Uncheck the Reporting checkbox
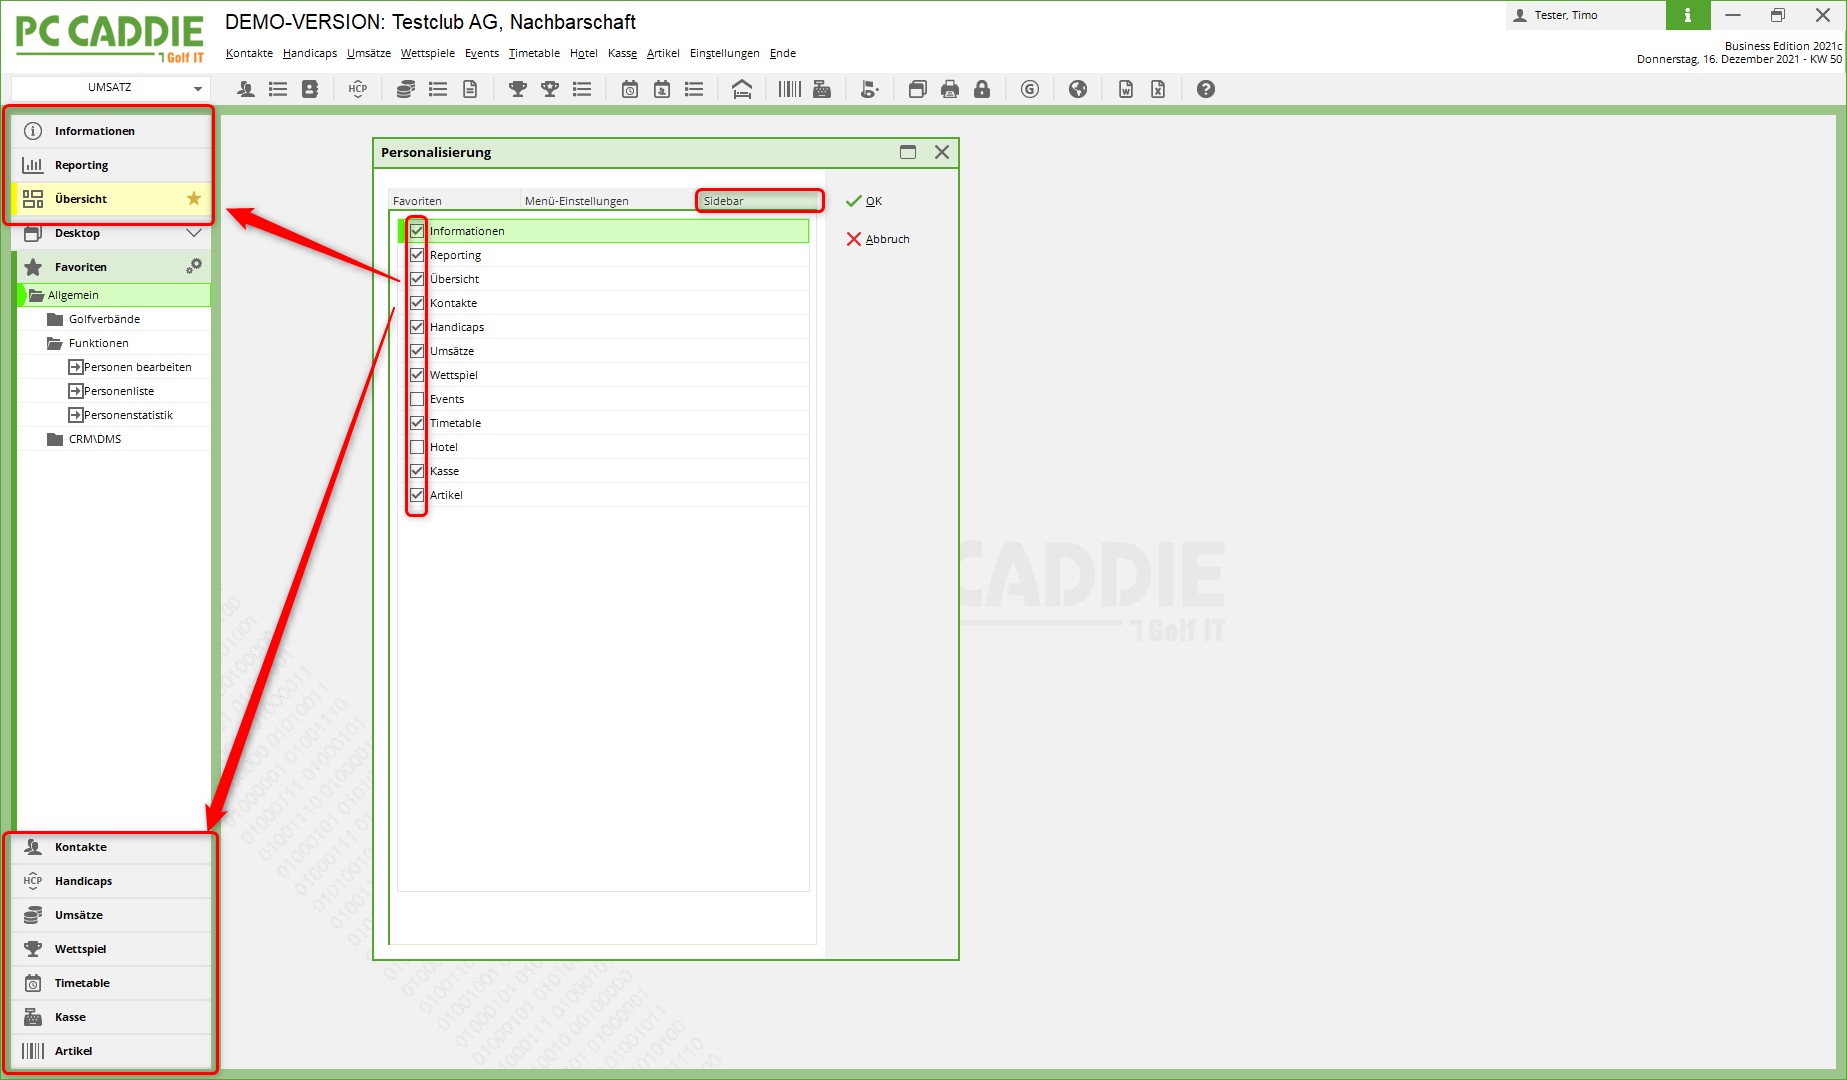 (x=417, y=255)
